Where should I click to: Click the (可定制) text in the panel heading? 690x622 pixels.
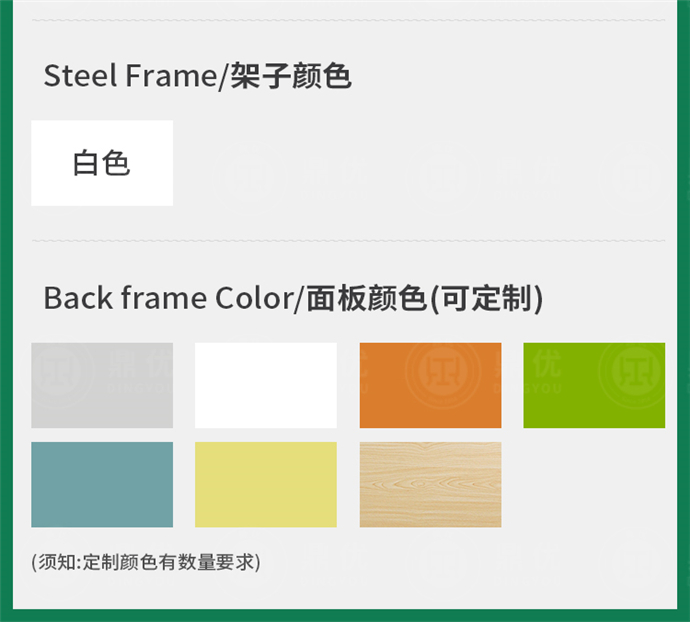pyautogui.click(x=486, y=298)
